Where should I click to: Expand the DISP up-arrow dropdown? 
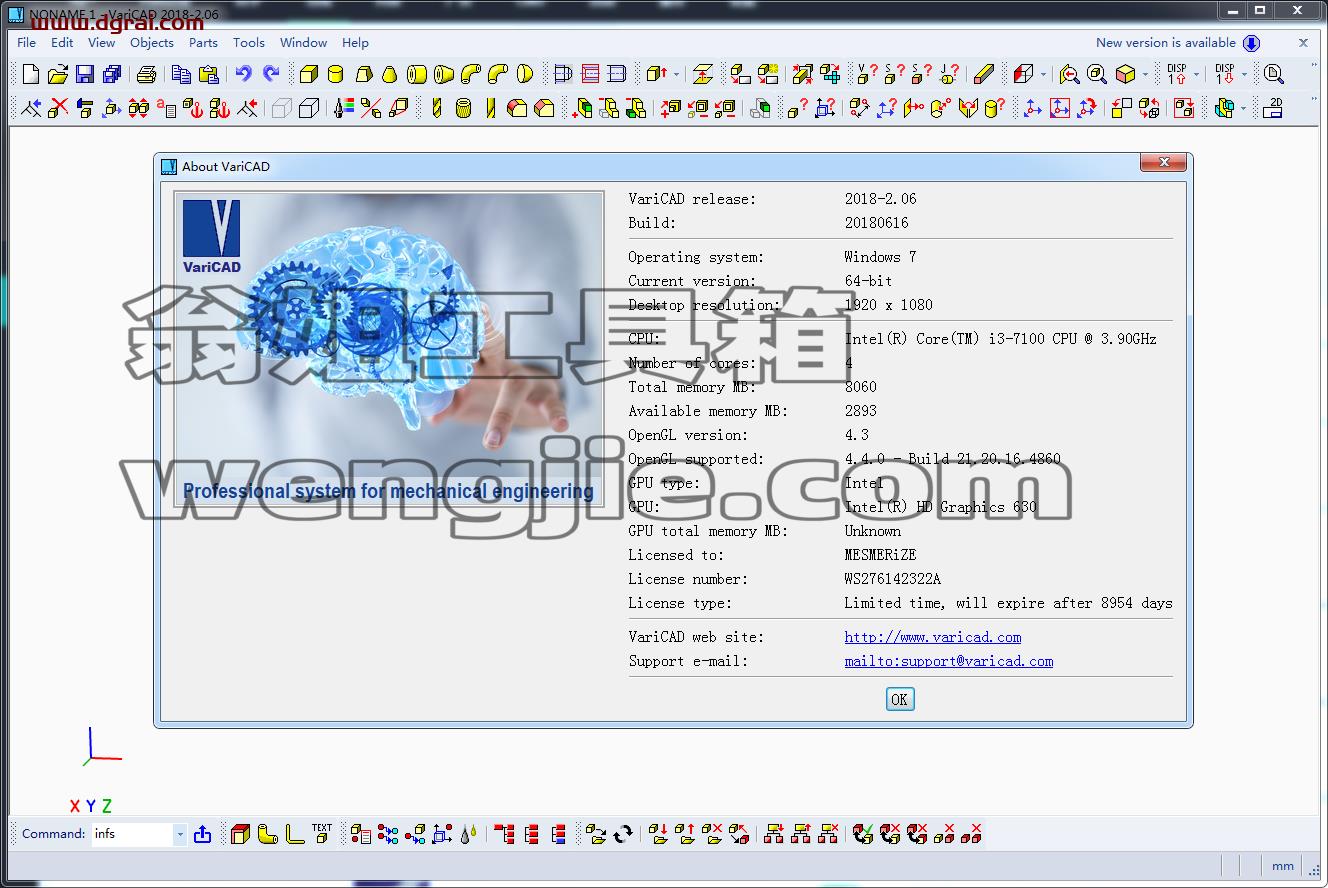[1196, 74]
